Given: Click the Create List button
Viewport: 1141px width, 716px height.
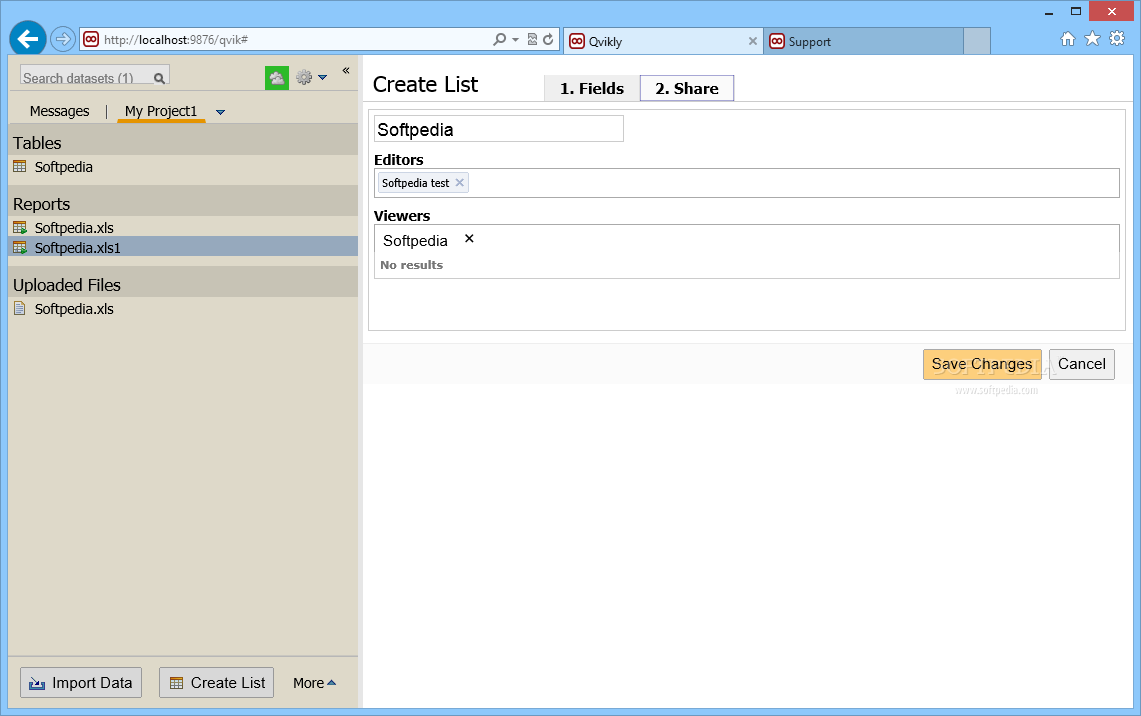Looking at the screenshot, I should tap(217, 683).
